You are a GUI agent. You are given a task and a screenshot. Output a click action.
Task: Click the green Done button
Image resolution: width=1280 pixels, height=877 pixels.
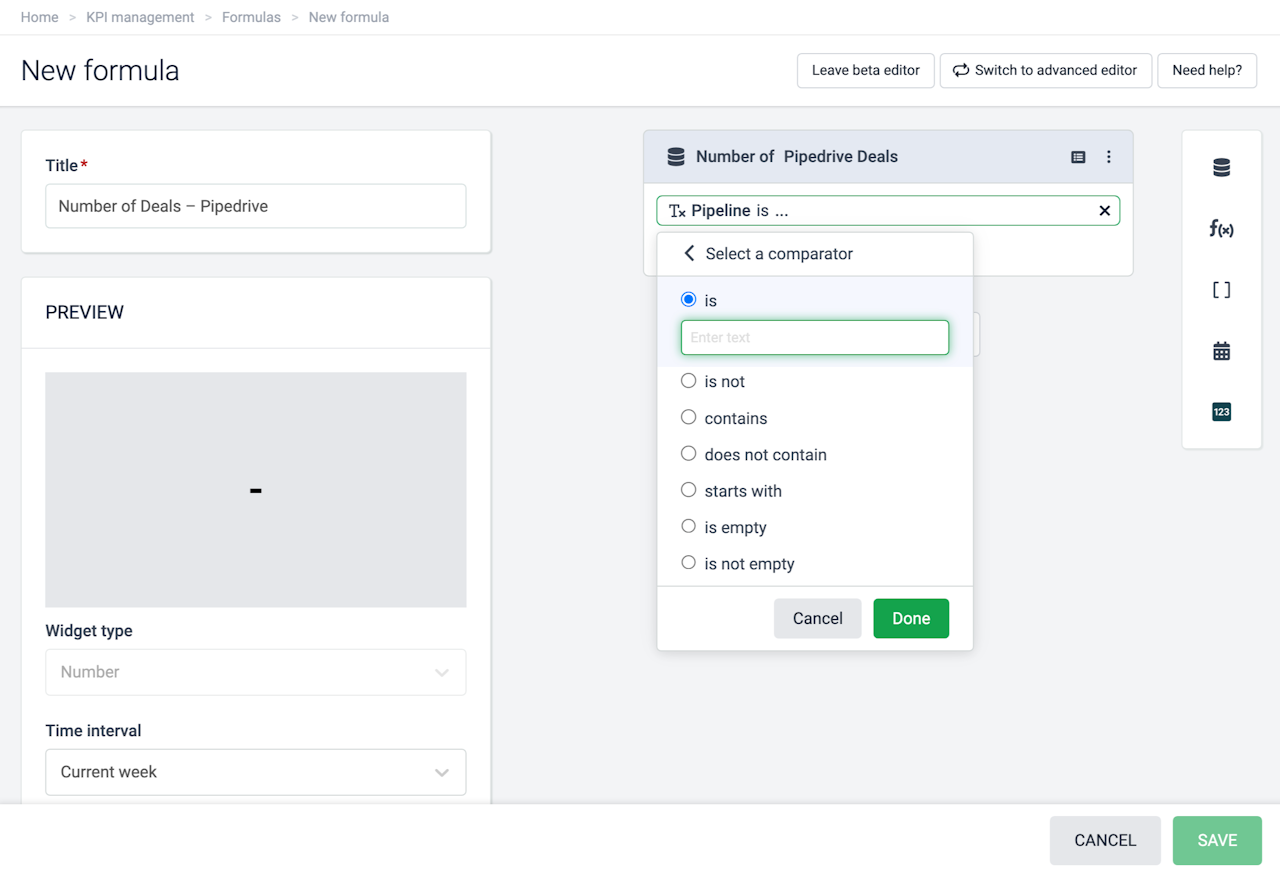pos(910,618)
